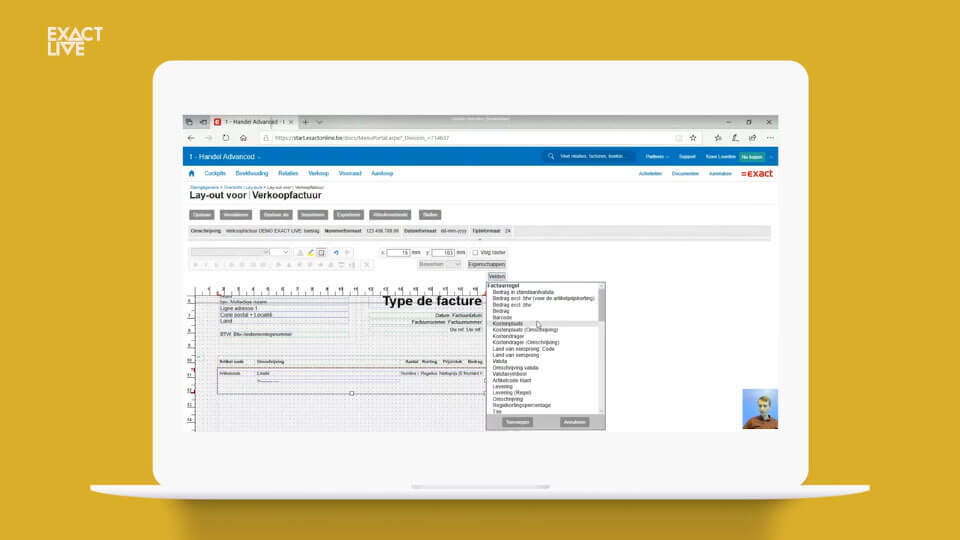
Task: Click the fields list vertical scrollbar
Action: (x=601, y=349)
